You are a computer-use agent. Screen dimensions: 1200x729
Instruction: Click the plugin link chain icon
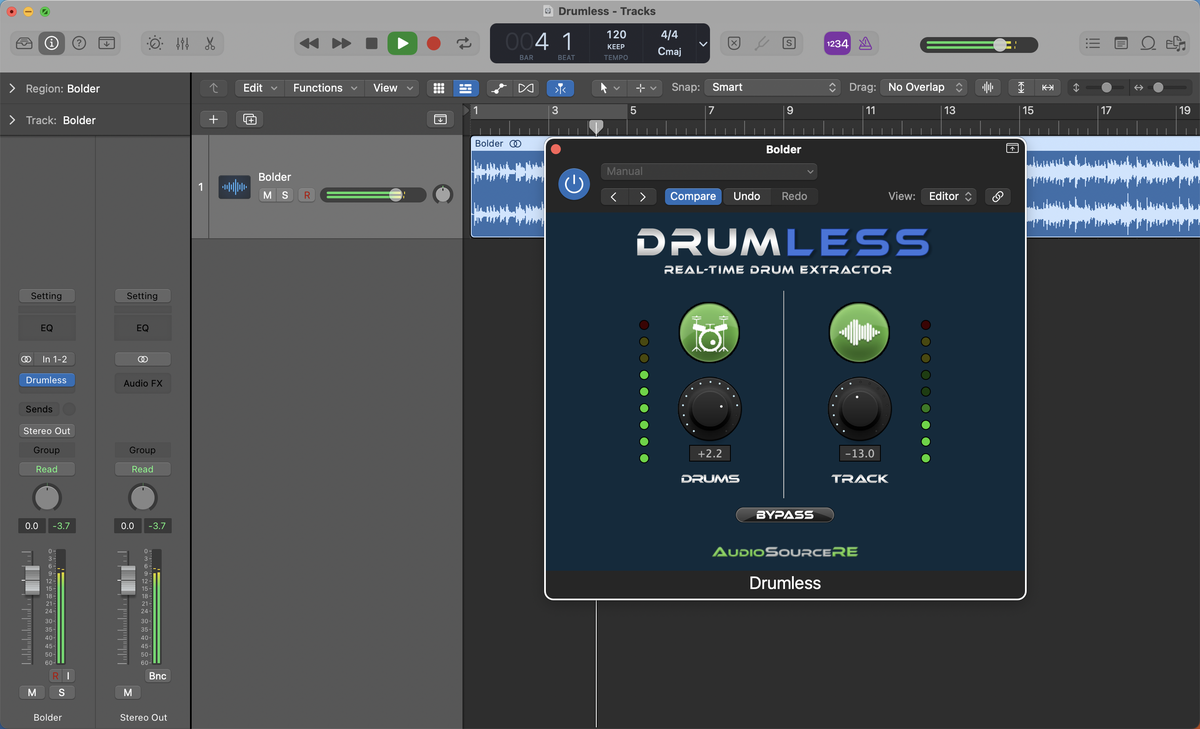click(997, 196)
